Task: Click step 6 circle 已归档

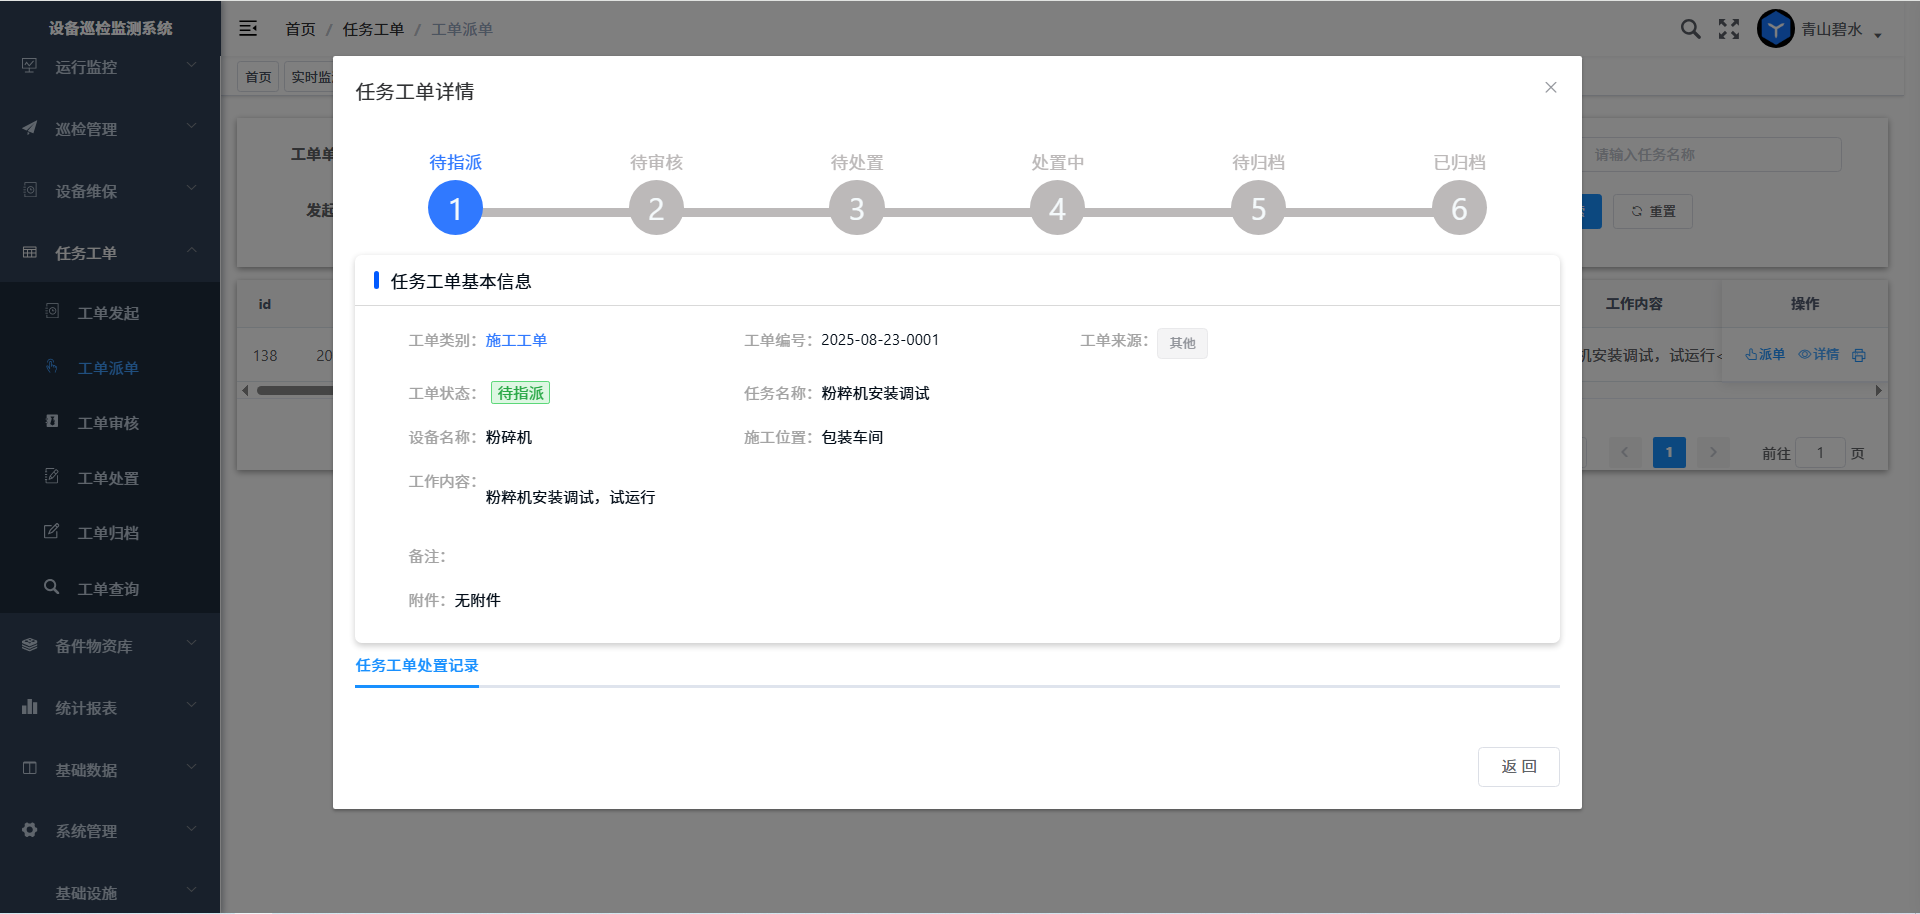Action: (1459, 208)
